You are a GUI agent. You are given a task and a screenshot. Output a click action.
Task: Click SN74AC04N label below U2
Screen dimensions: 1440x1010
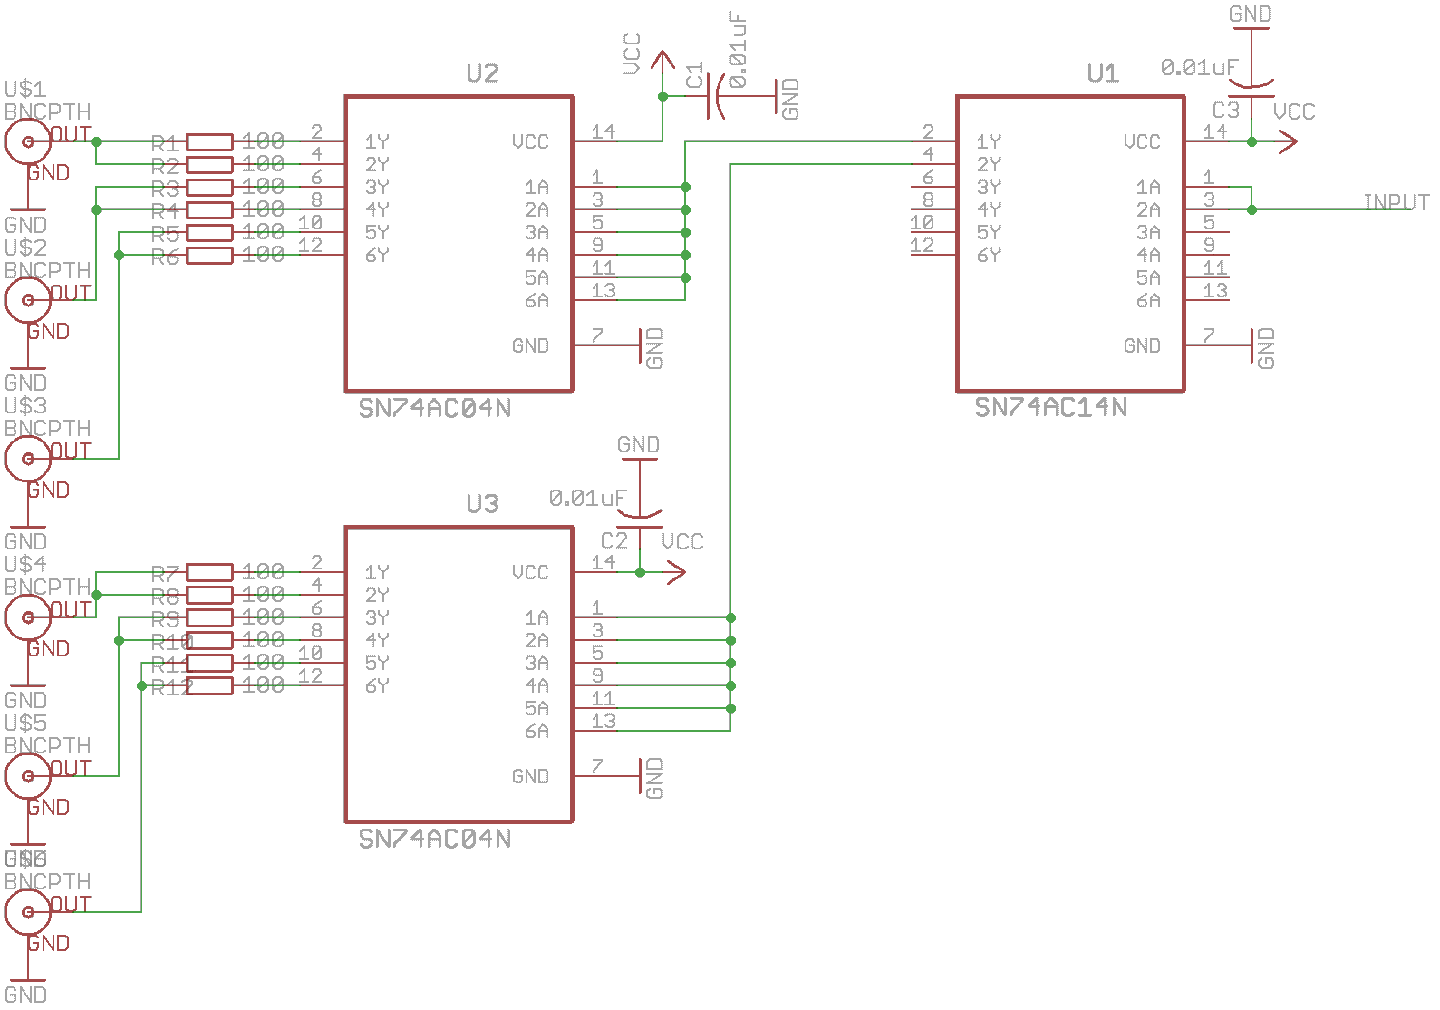pyautogui.click(x=435, y=407)
